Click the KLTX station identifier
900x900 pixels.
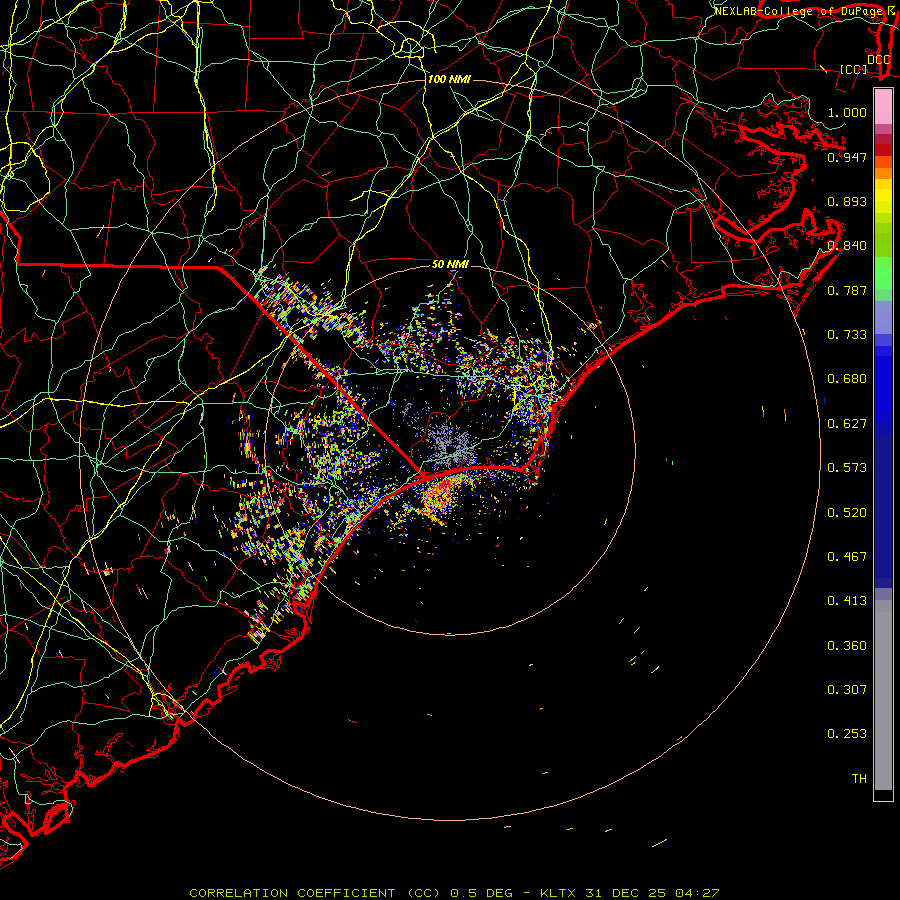point(560,893)
